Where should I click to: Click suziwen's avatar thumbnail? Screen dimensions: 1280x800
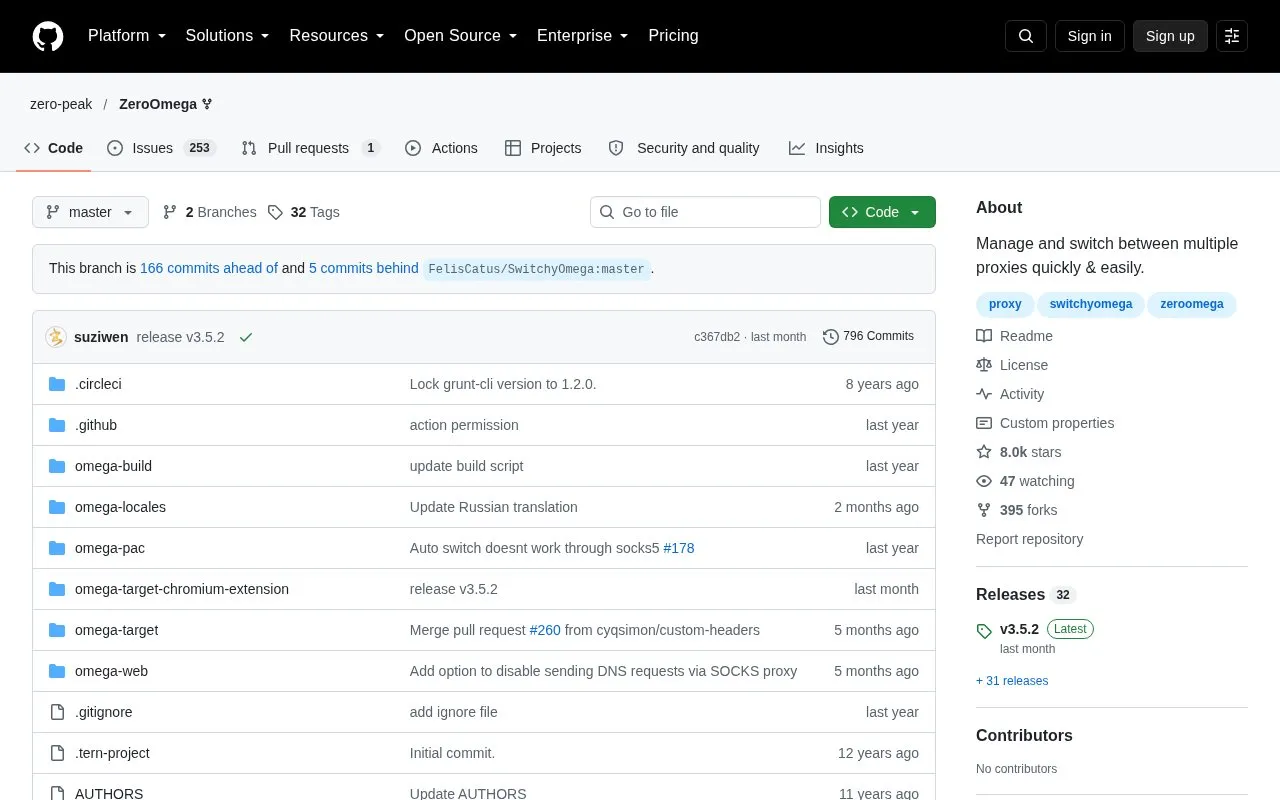click(56, 337)
